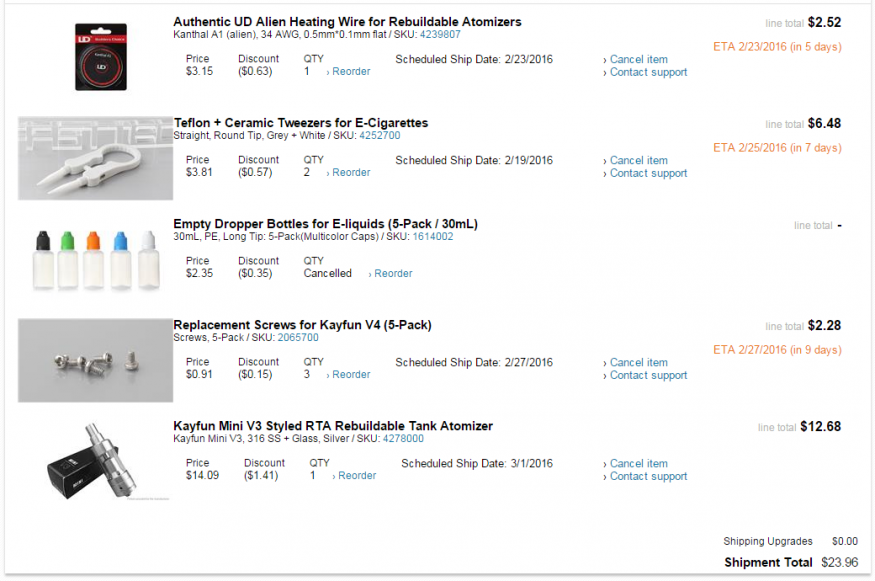Reorder the cancelled Empty Dropper Bottles

click(393, 273)
